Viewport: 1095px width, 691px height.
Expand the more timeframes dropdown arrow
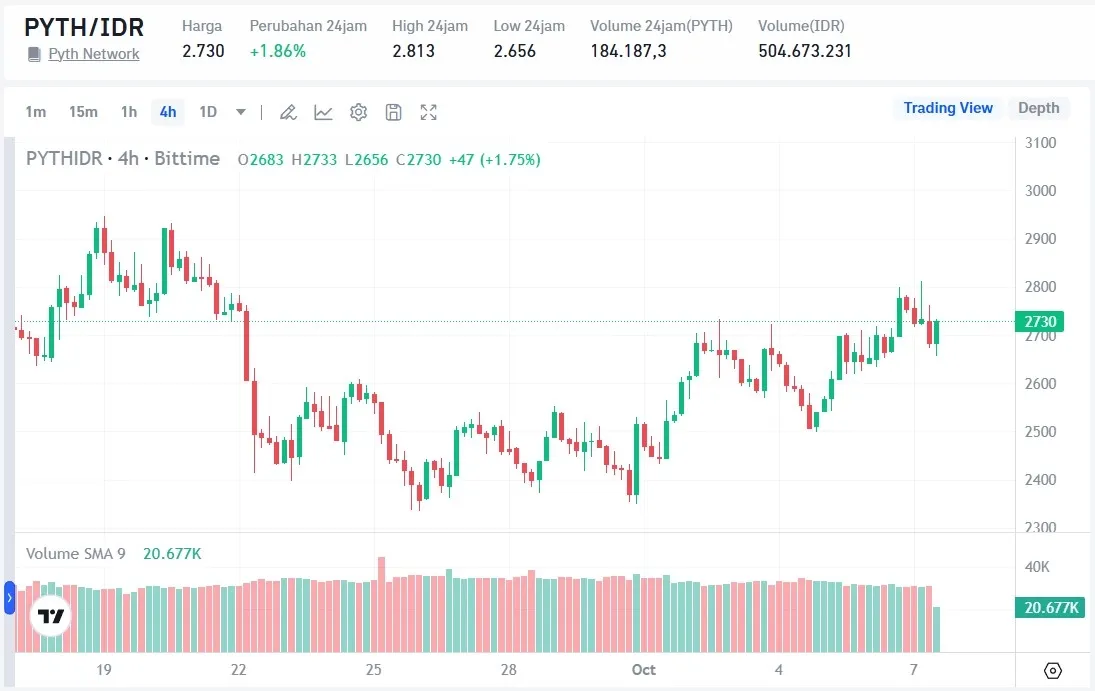coord(240,112)
